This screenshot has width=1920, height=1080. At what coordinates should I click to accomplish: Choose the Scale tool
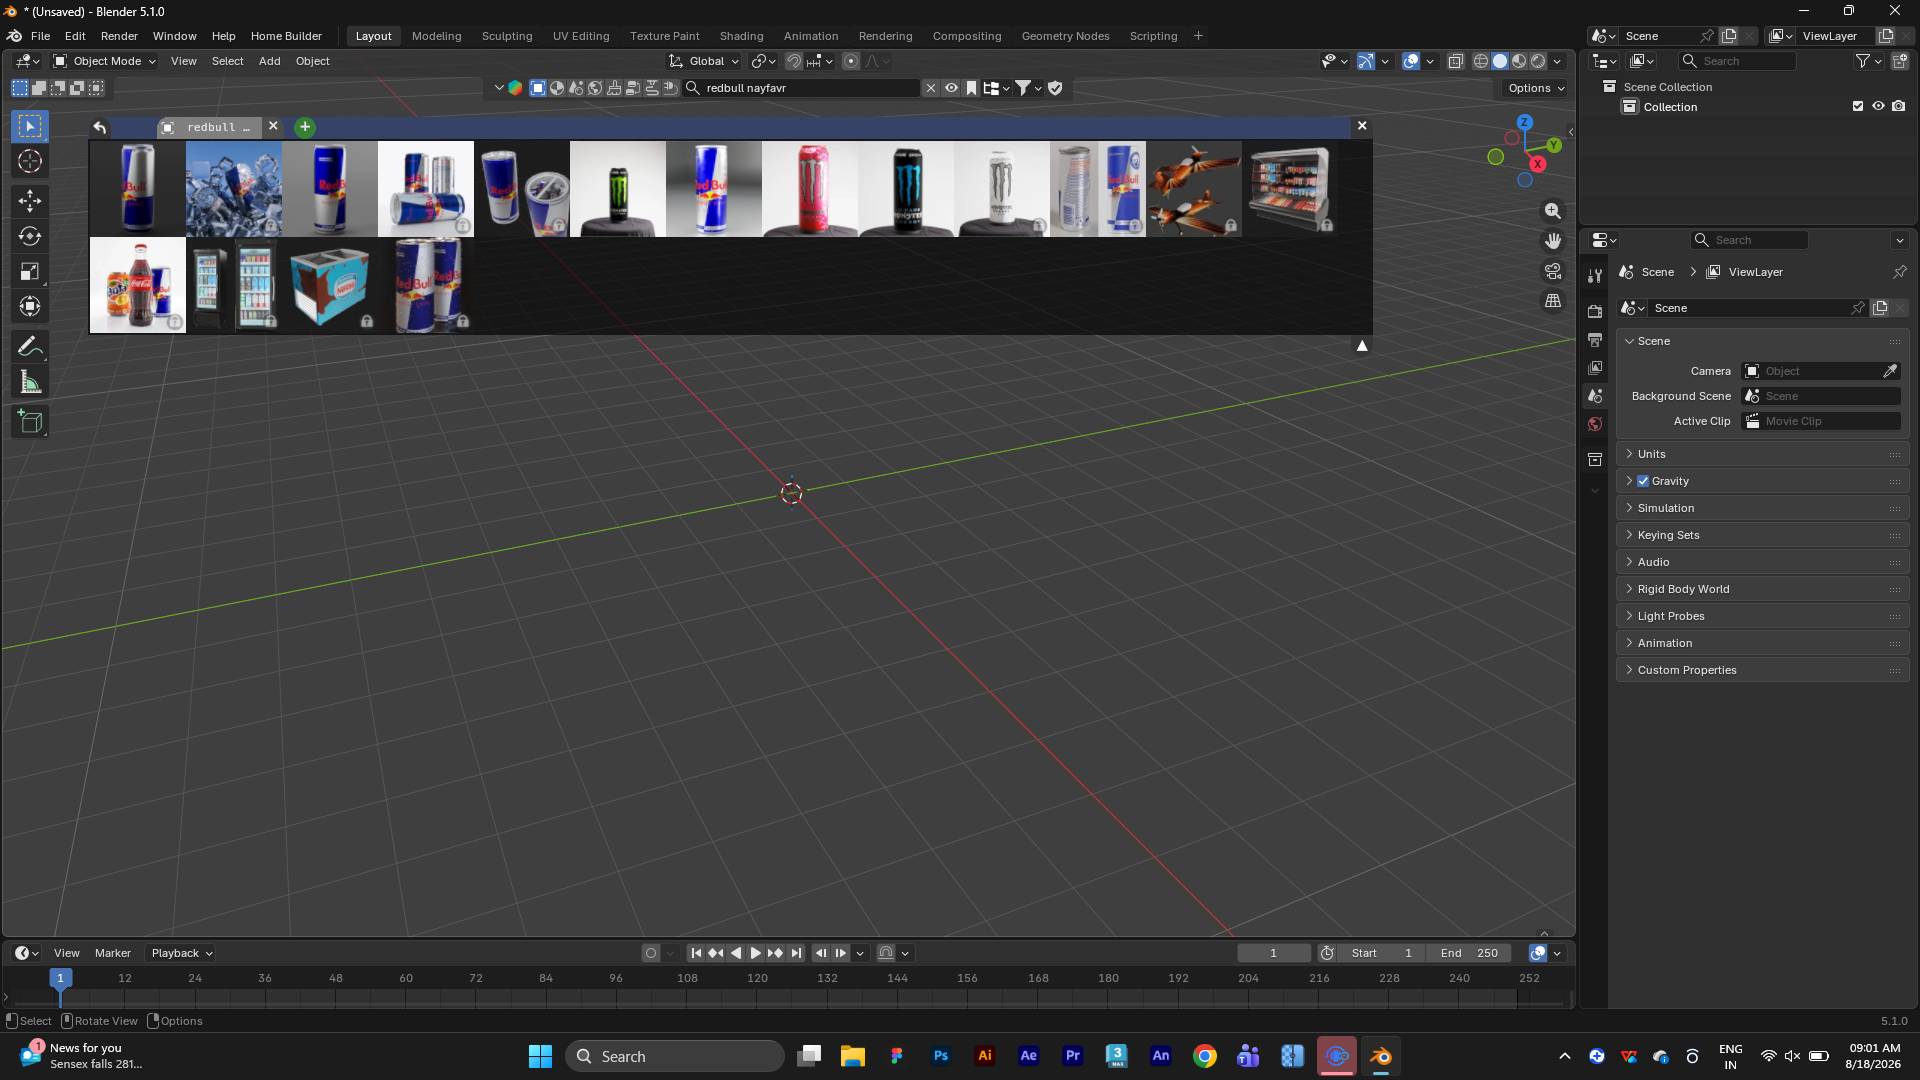pos(30,272)
